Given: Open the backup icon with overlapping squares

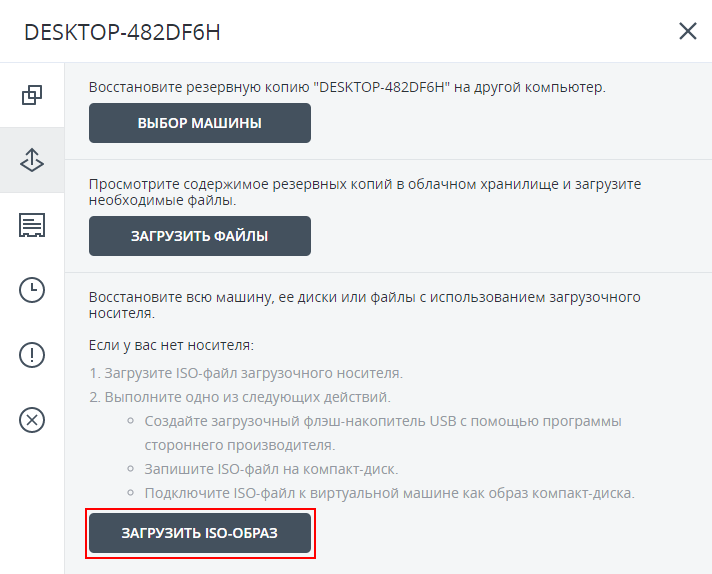Looking at the screenshot, I should pos(32,95).
